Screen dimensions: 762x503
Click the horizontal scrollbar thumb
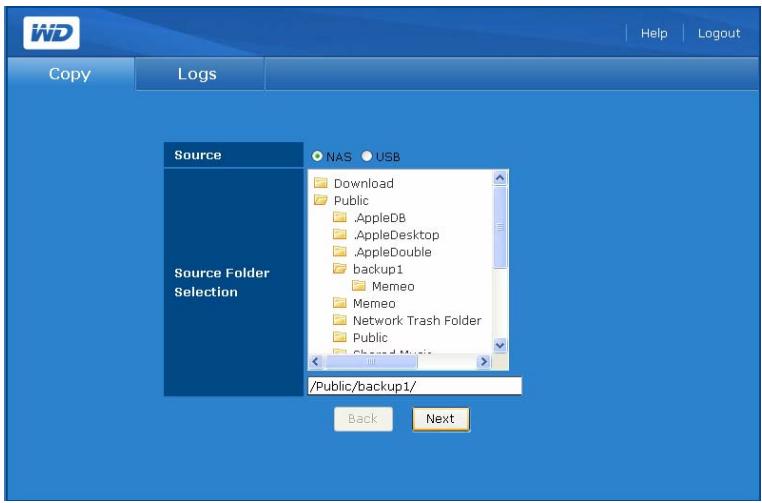tap(371, 362)
